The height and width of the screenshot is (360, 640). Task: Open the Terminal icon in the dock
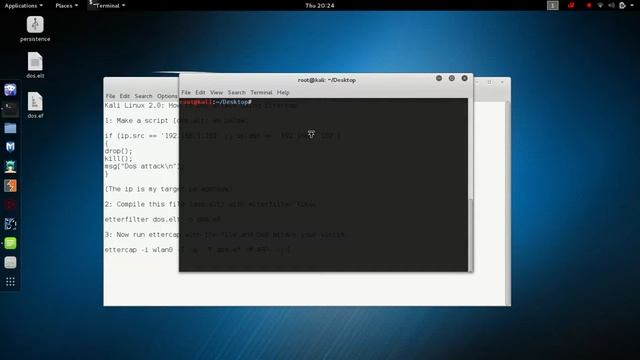click(x=10, y=109)
